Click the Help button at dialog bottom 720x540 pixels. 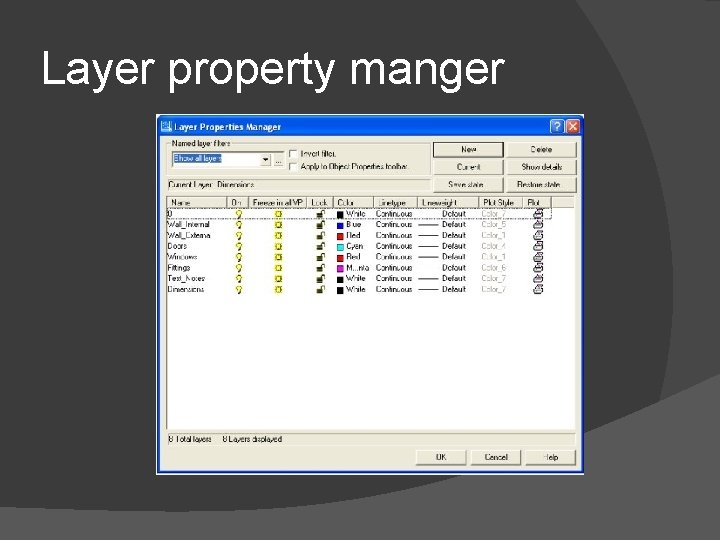[x=551, y=457]
